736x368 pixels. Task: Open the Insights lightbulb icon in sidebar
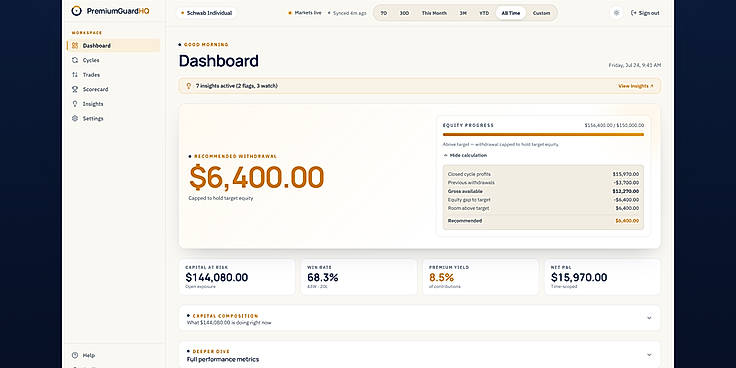75,104
